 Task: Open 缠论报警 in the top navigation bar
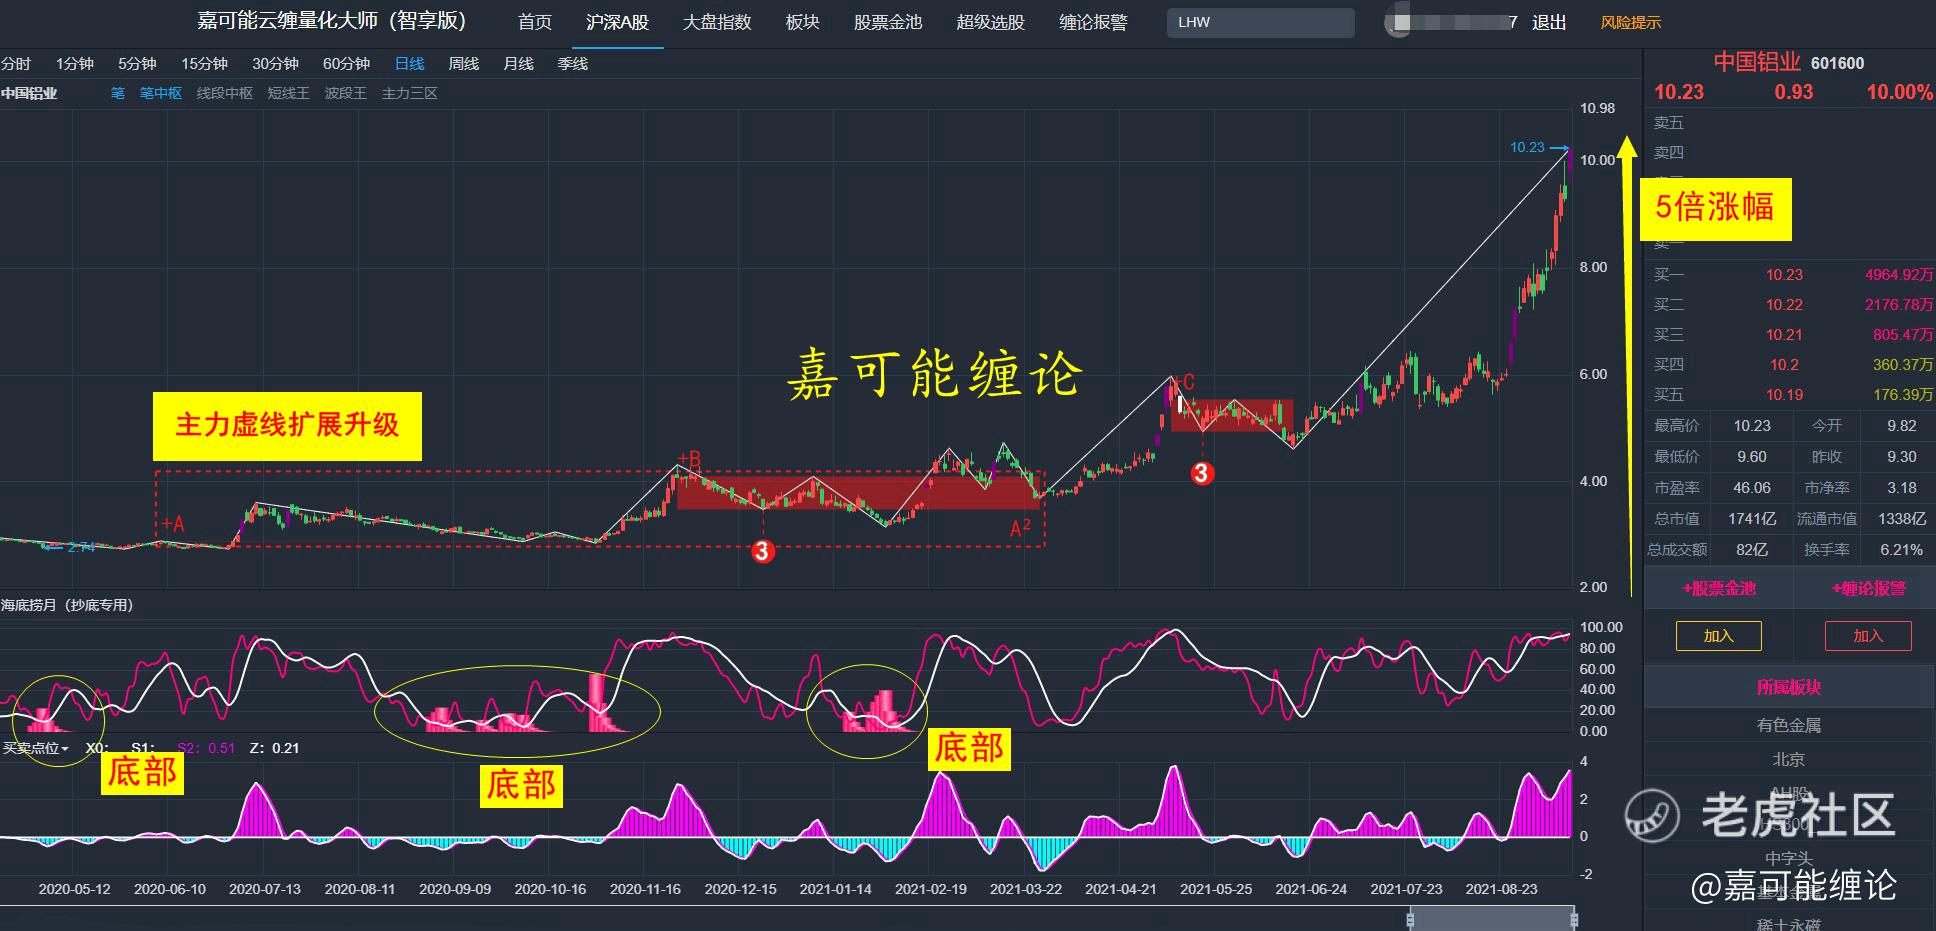pyautogui.click(x=1093, y=22)
